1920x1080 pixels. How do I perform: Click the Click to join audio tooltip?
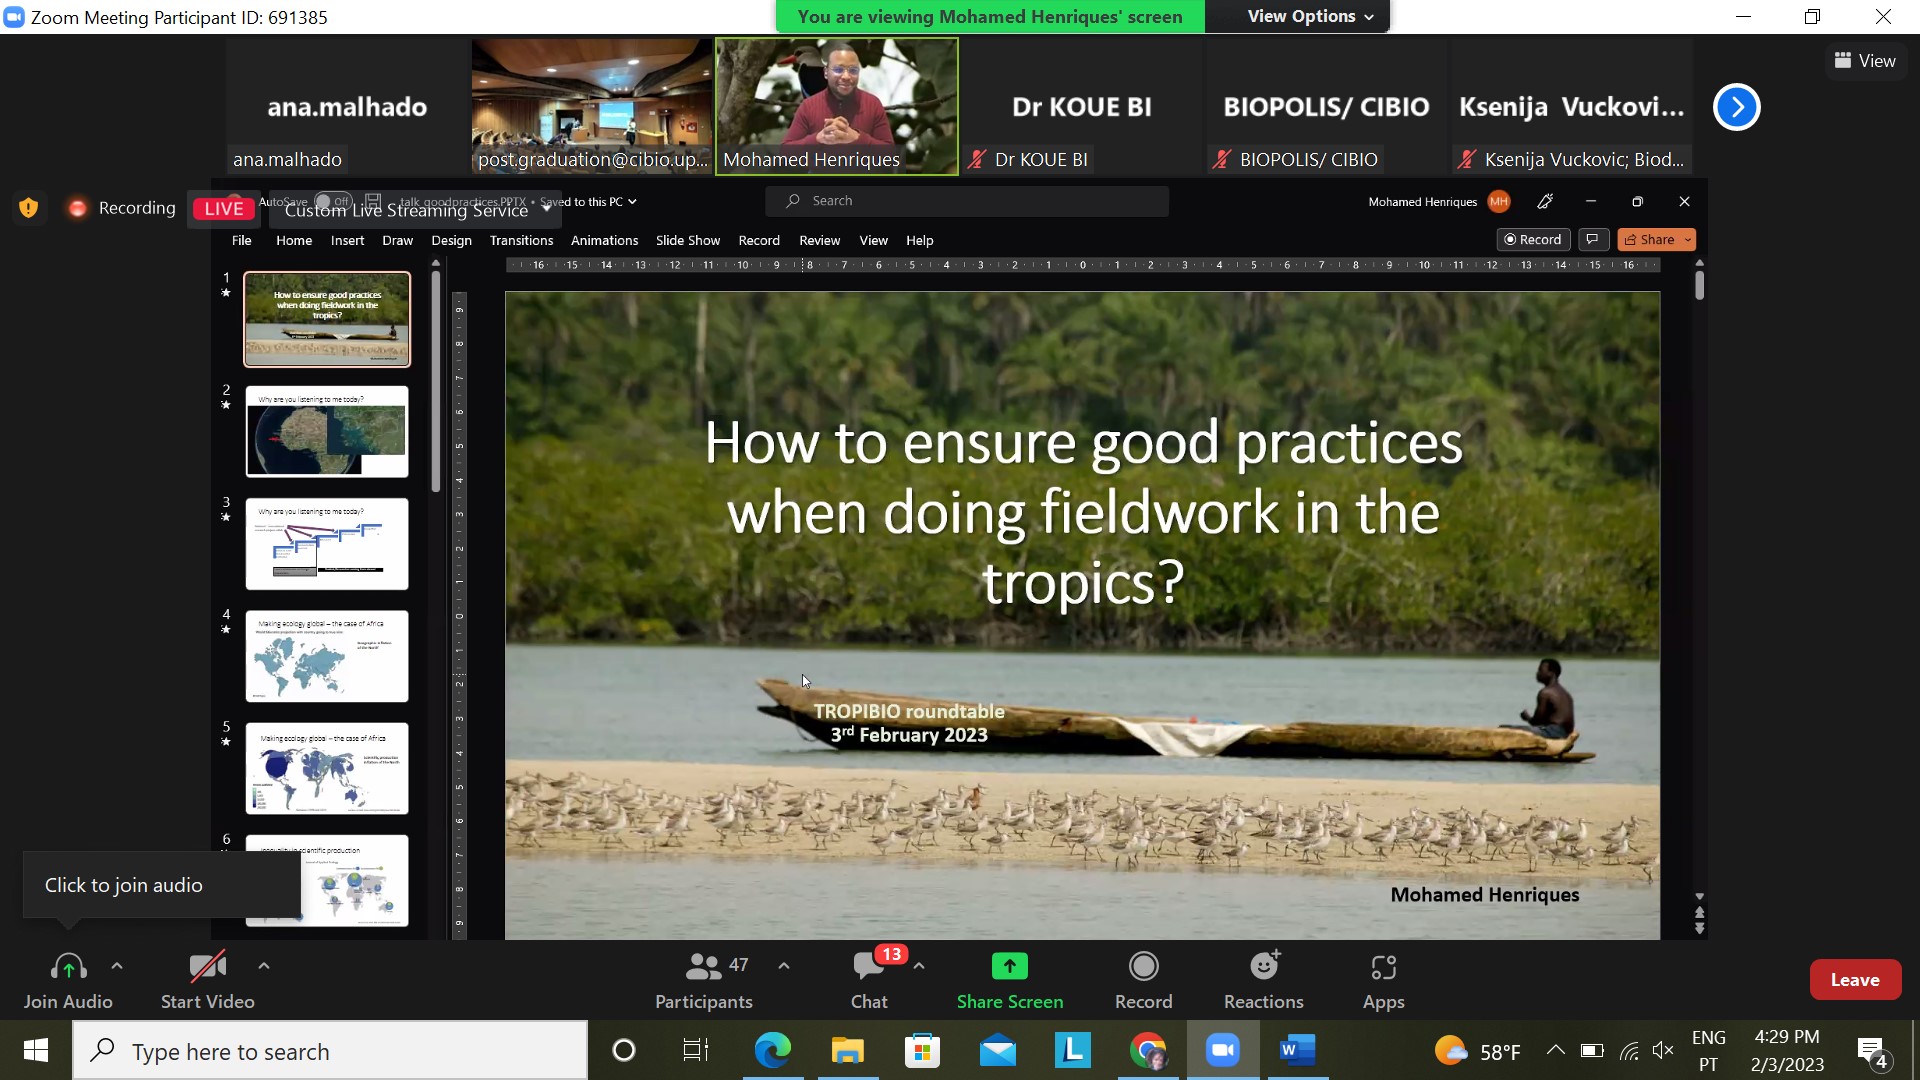click(161, 885)
